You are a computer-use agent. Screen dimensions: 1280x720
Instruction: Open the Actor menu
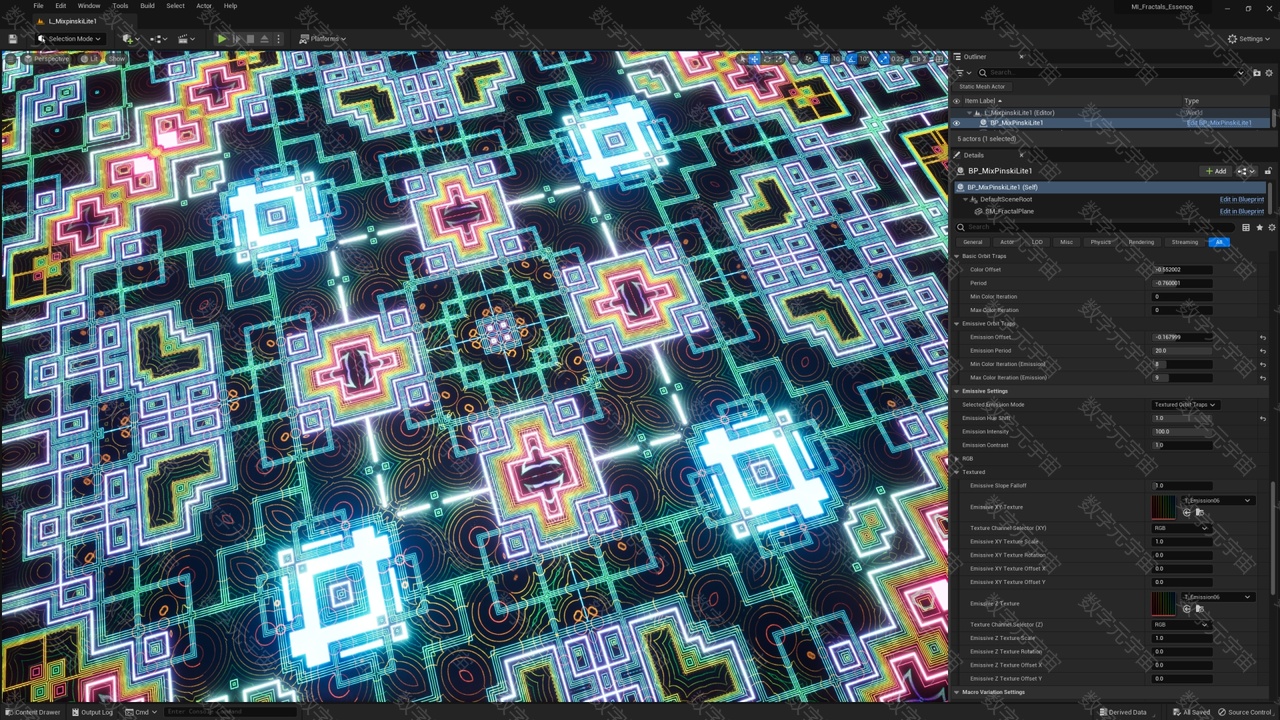pos(204,6)
